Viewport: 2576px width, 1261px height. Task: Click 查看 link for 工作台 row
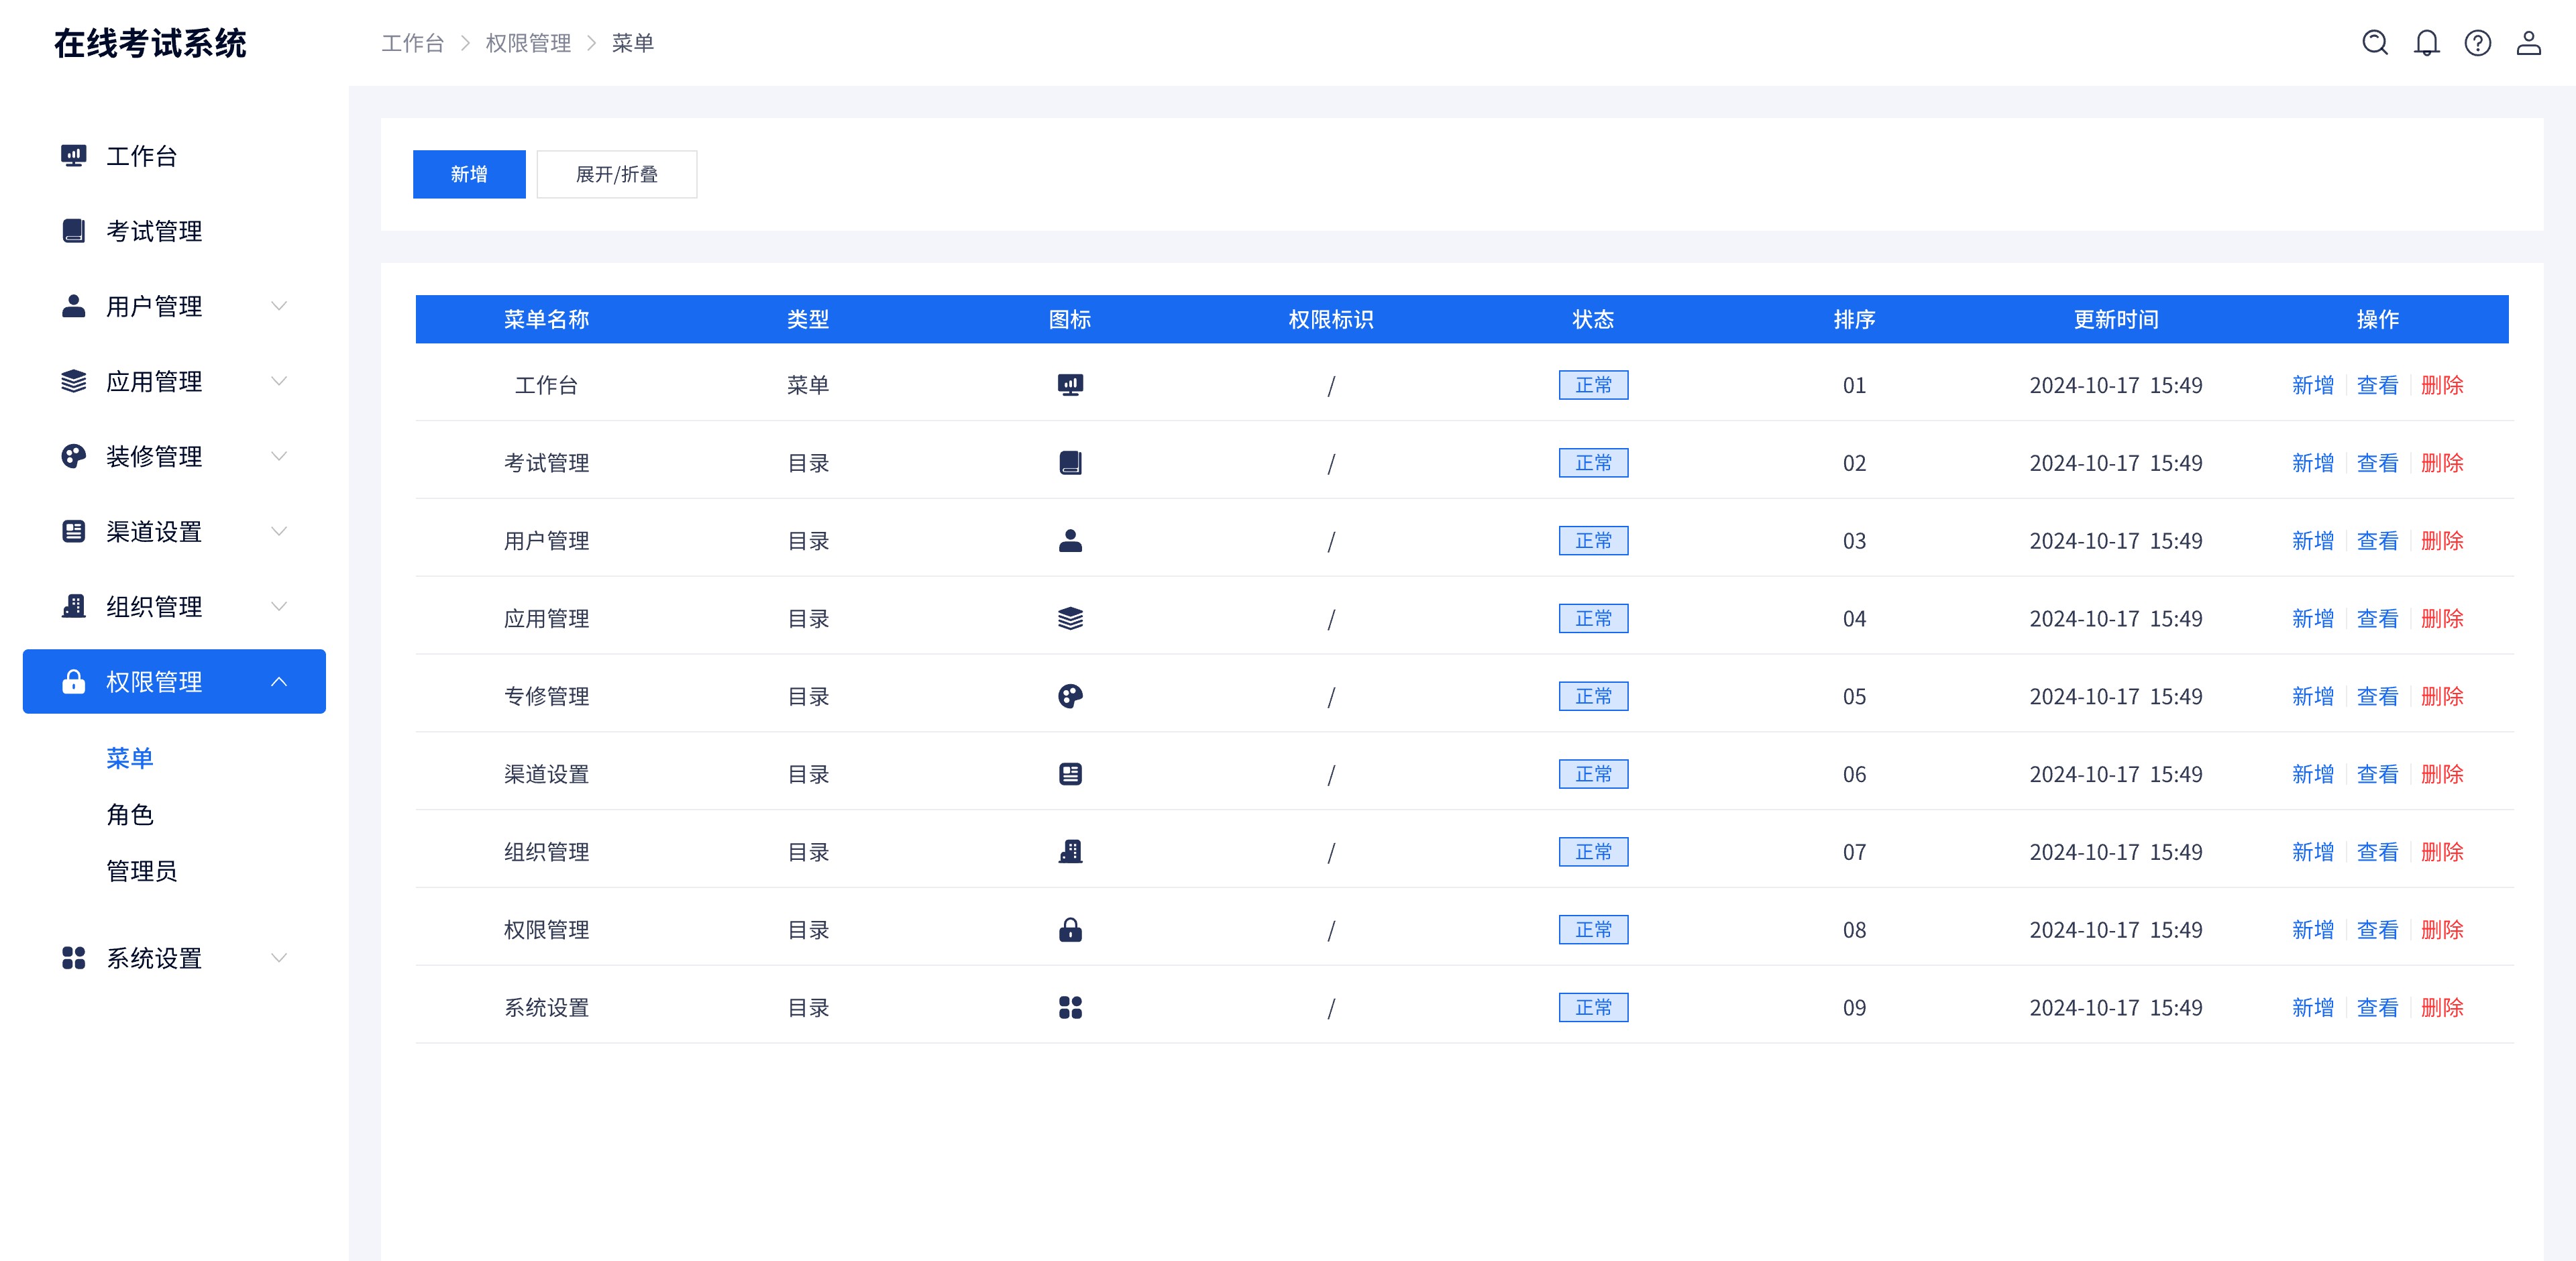pos(2377,385)
